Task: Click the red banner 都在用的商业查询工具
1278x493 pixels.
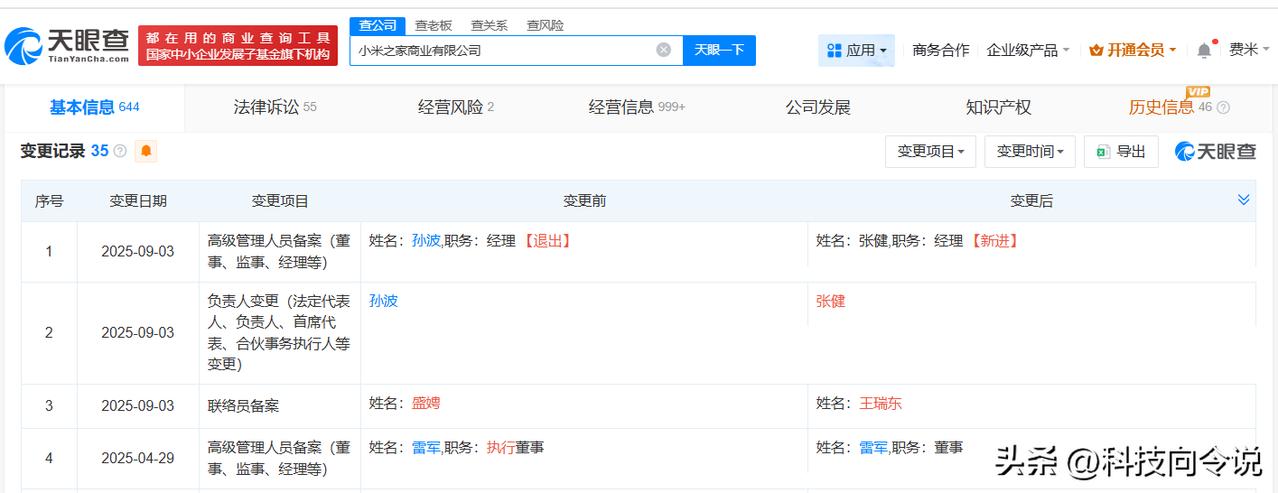Action: pyautogui.click(x=237, y=45)
